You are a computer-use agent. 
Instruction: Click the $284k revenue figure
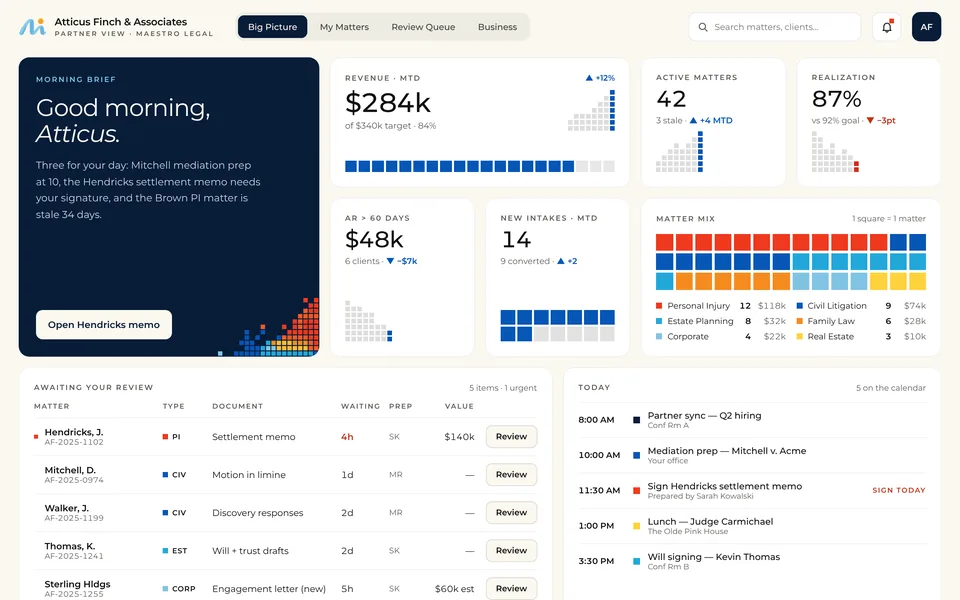coord(388,102)
